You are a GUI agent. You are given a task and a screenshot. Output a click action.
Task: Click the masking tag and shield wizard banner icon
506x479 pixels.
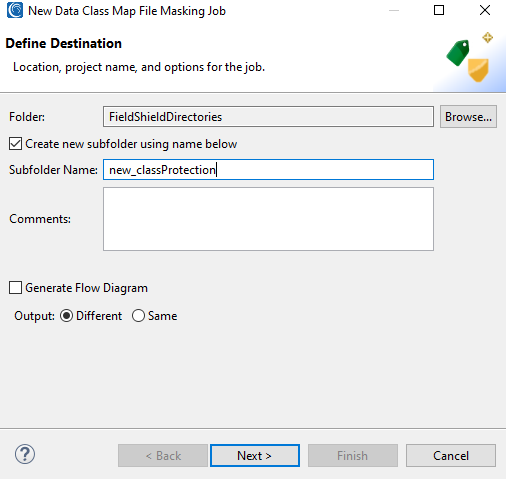[x=470, y=57]
